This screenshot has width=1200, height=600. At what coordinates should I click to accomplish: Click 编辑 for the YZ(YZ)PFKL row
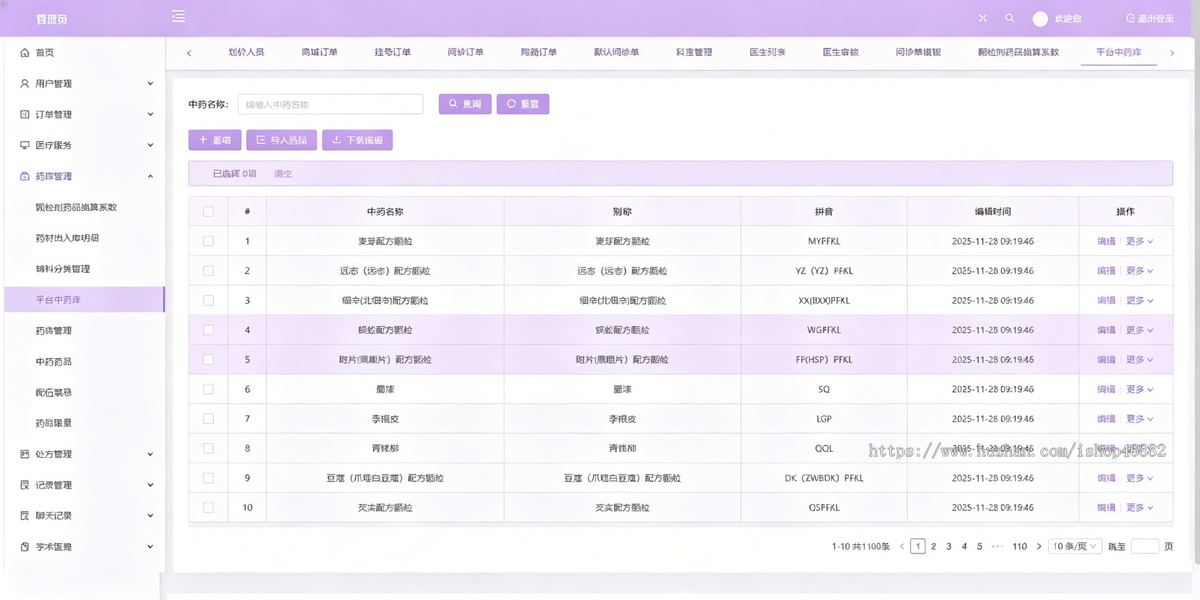click(1106, 271)
